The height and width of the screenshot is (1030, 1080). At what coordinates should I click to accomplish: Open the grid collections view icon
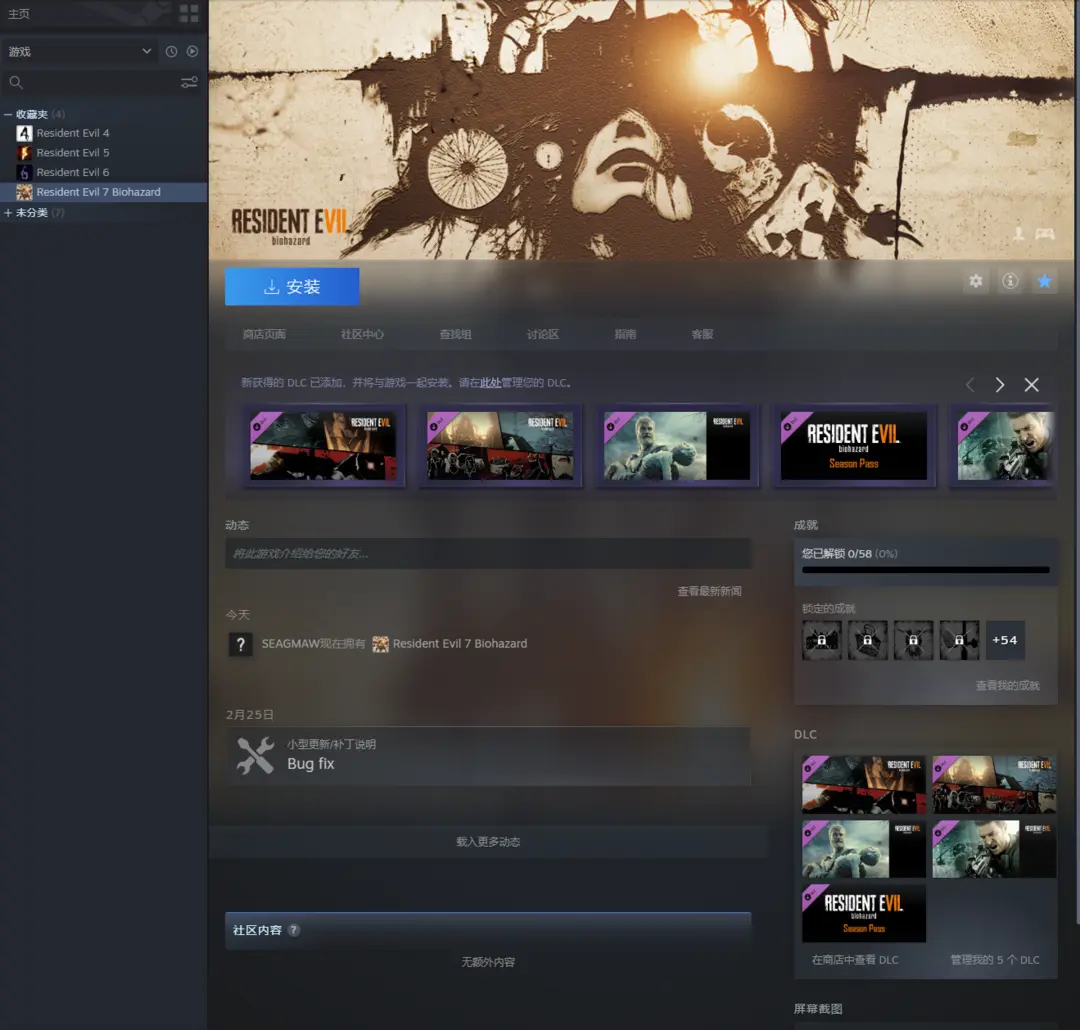pos(189,14)
